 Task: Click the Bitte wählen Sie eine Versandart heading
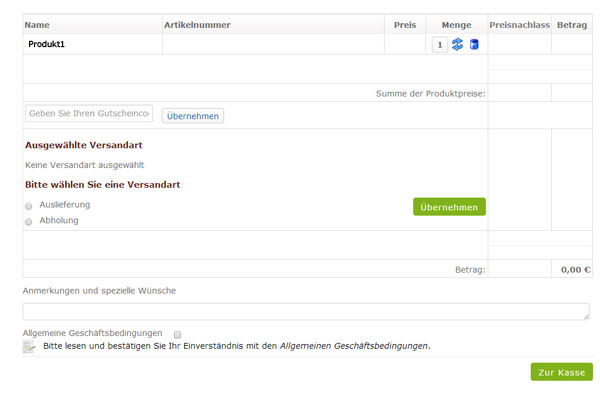pos(103,185)
